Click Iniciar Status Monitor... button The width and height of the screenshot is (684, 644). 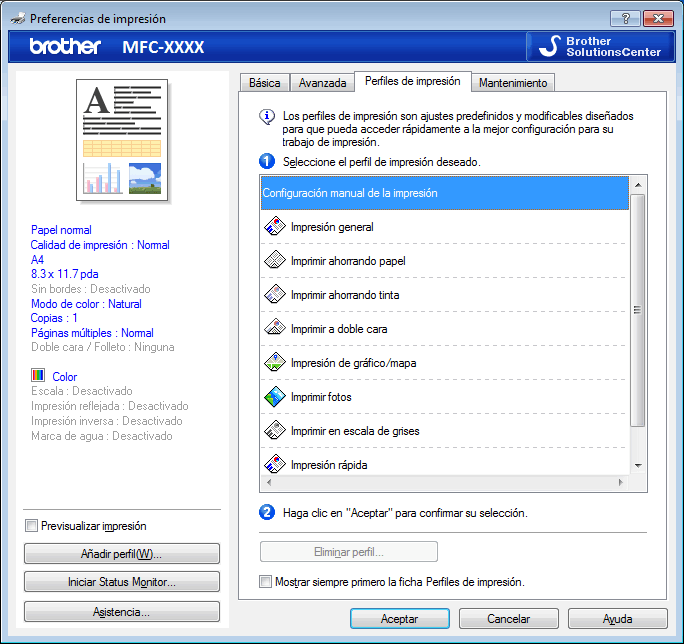pyautogui.click(x=122, y=582)
